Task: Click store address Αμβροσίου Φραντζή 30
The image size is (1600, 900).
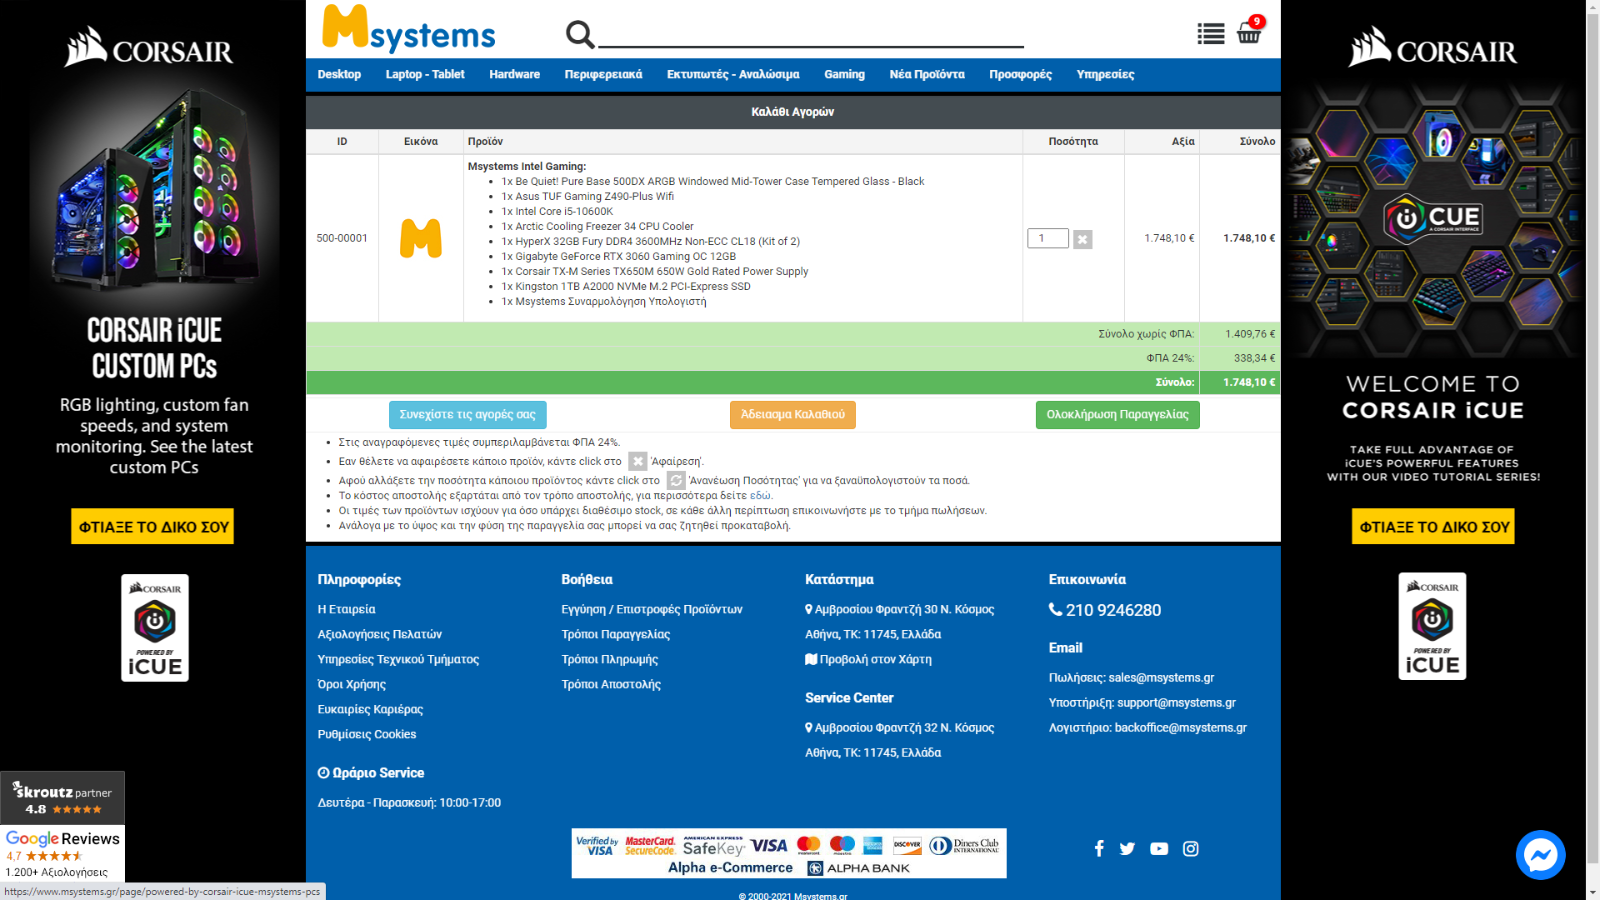Action: tap(900, 609)
